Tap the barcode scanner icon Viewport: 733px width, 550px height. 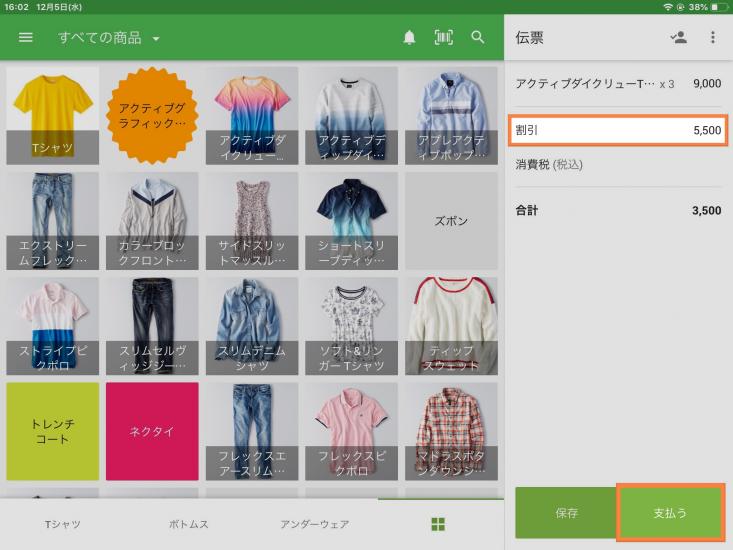[x=443, y=37]
